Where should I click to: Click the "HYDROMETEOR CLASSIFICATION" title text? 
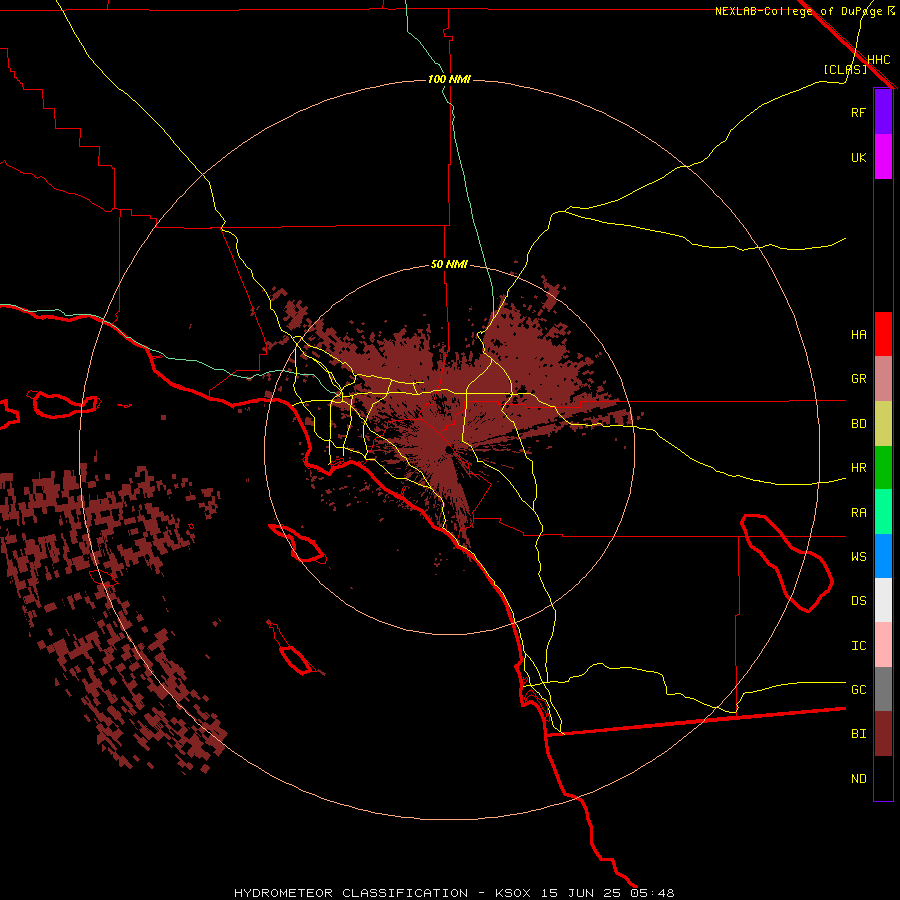351,893
